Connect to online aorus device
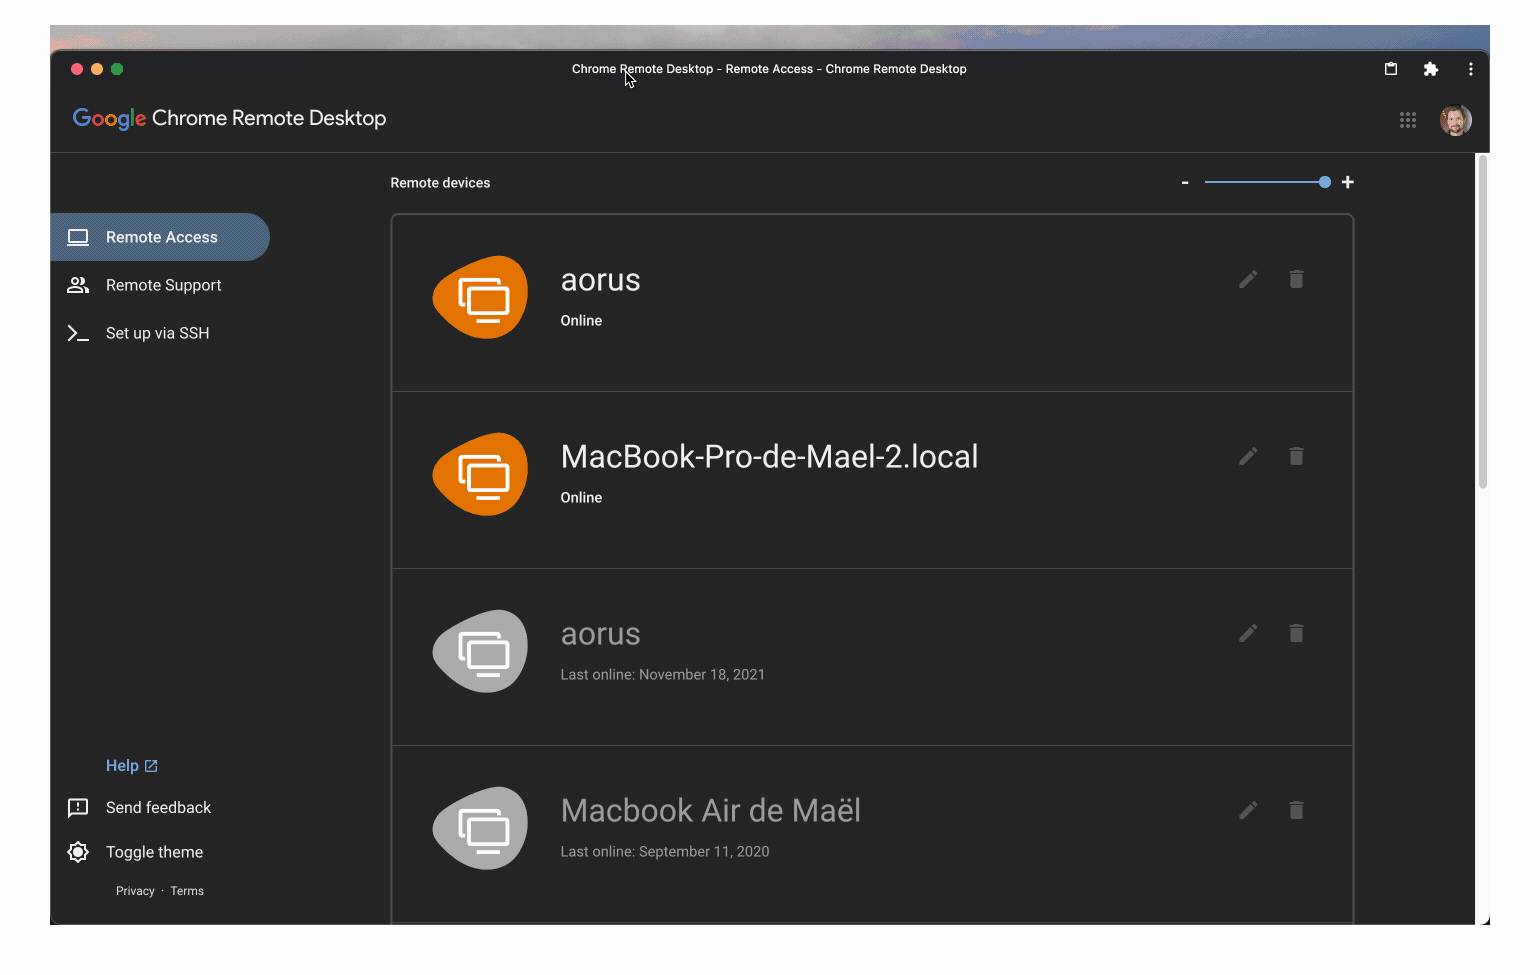This screenshot has width=1540, height=975. tap(600, 282)
